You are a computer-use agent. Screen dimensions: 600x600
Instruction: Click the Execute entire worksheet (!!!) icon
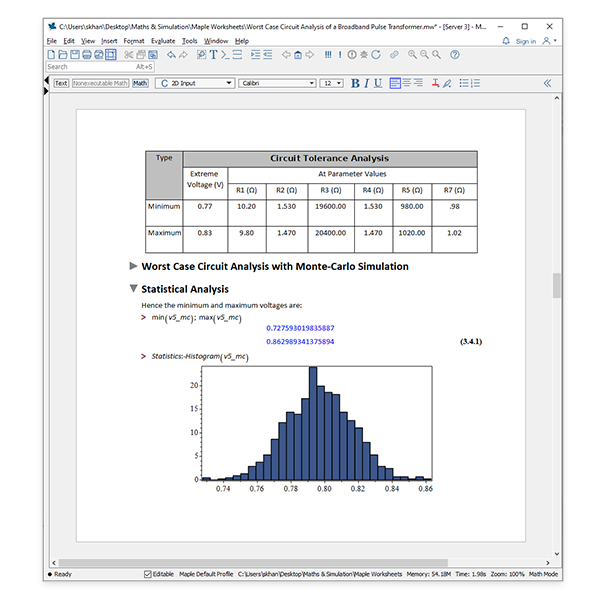click(328, 54)
